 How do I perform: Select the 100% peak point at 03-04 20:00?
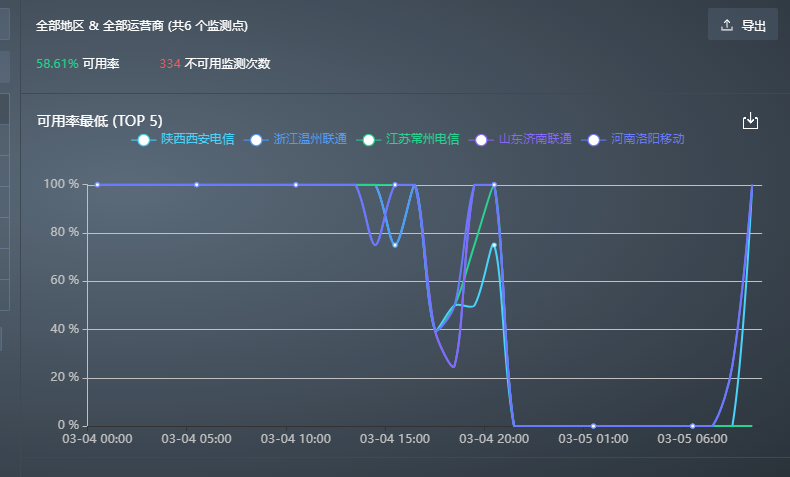[x=494, y=185]
